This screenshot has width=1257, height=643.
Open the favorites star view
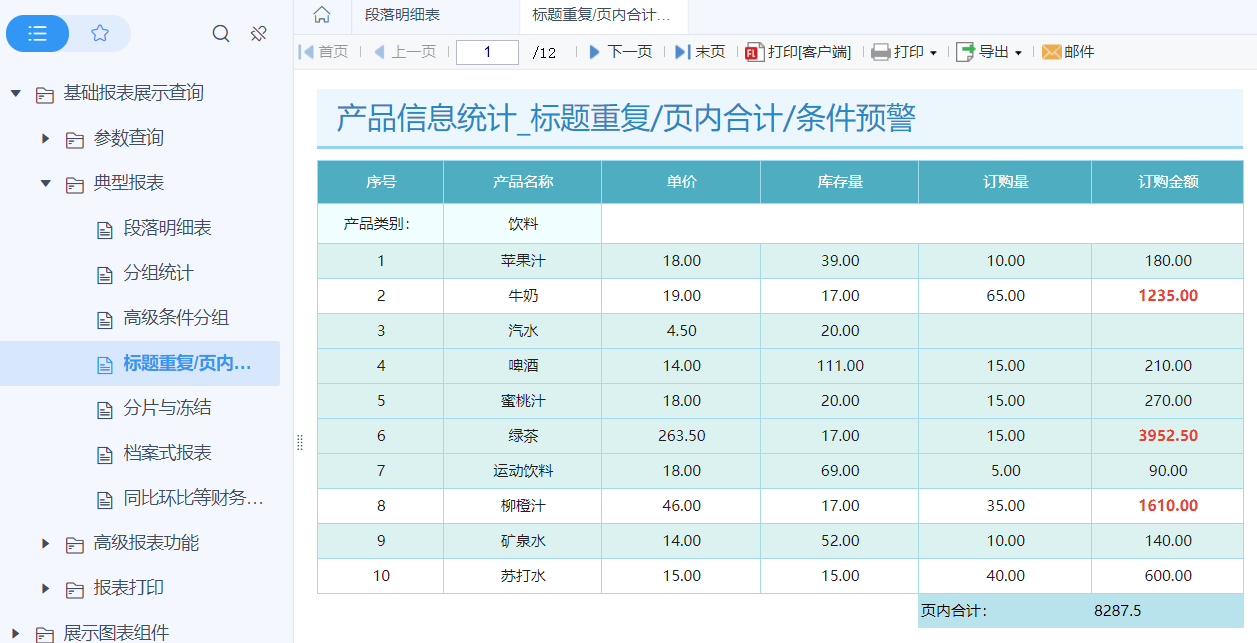(x=100, y=34)
